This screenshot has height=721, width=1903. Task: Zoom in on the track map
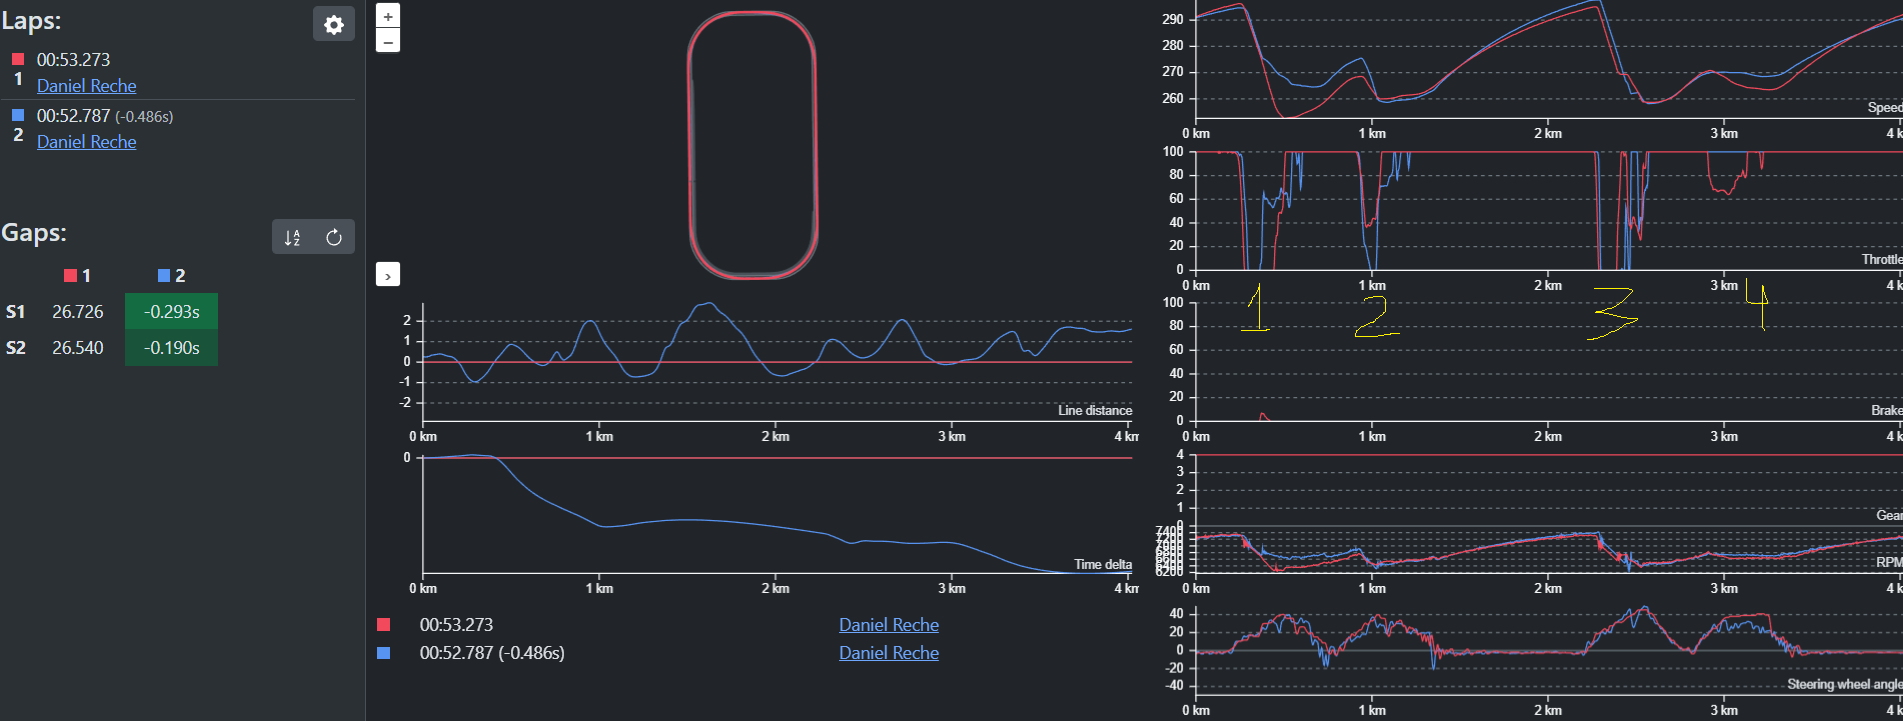pyautogui.click(x=388, y=16)
